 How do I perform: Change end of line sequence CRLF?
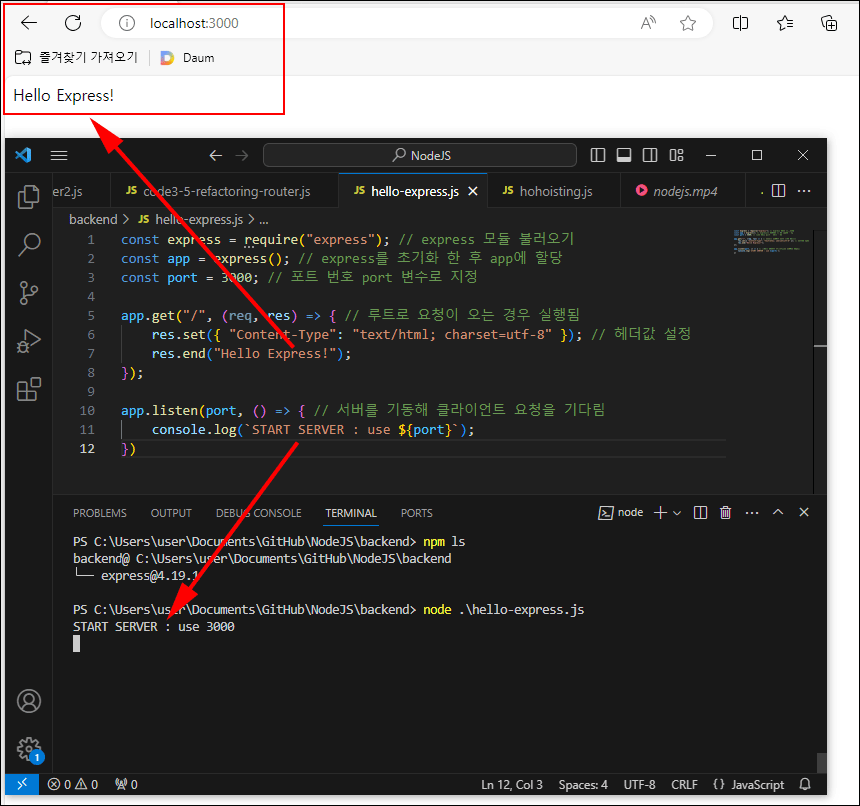coord(684,785)
